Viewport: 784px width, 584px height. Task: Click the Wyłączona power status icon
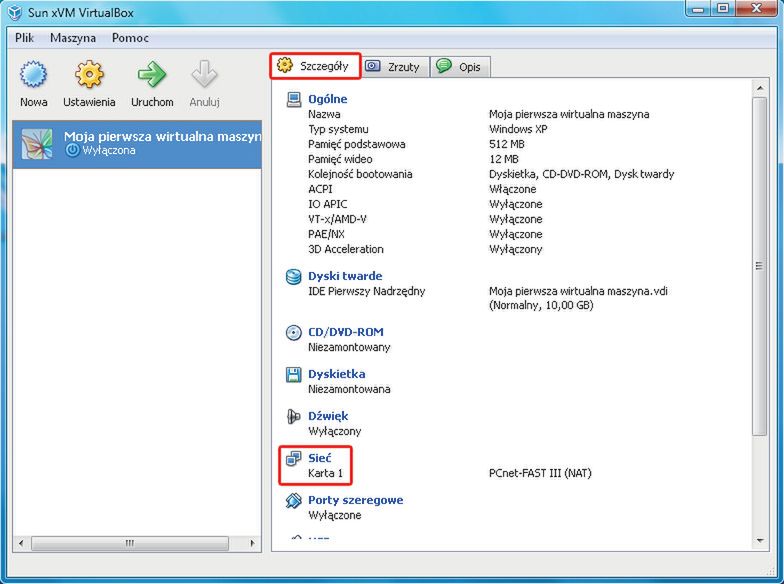[x=72, y=150]
